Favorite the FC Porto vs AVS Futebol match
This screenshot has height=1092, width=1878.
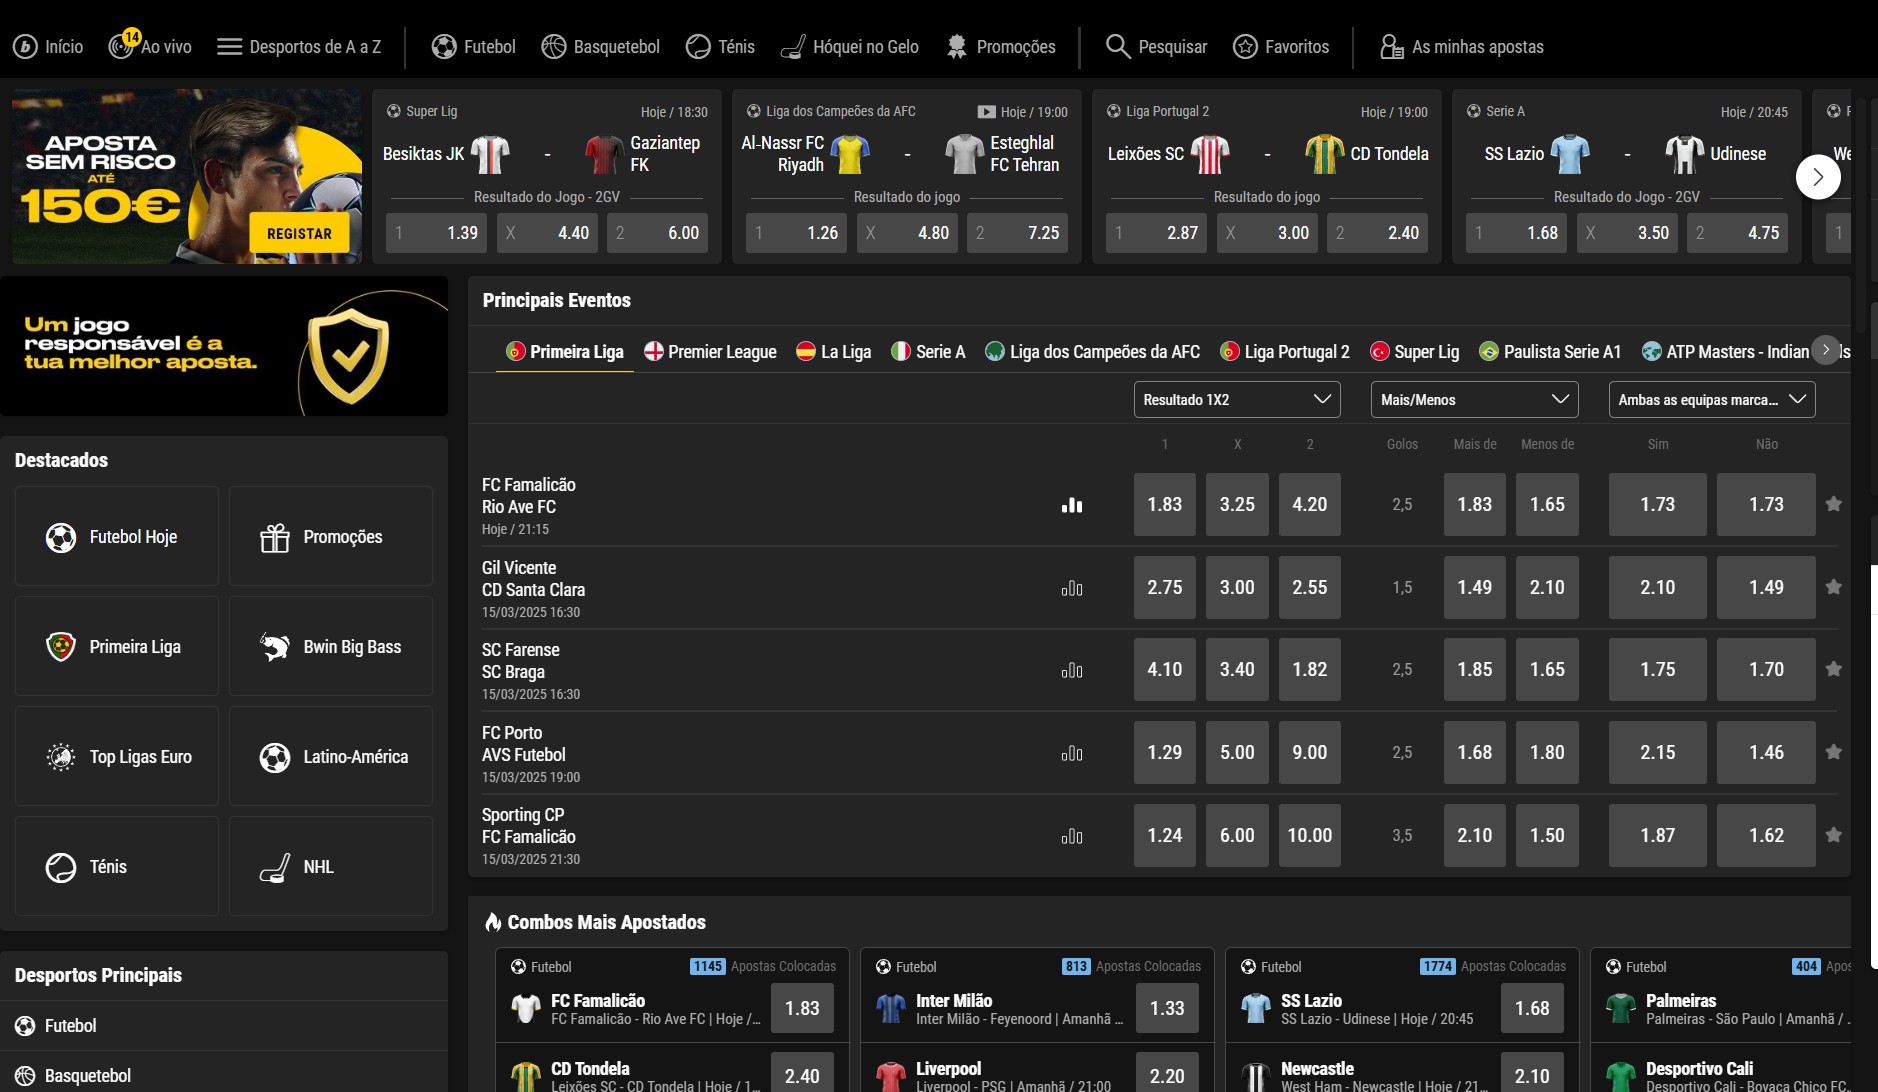pos(1833,752)
